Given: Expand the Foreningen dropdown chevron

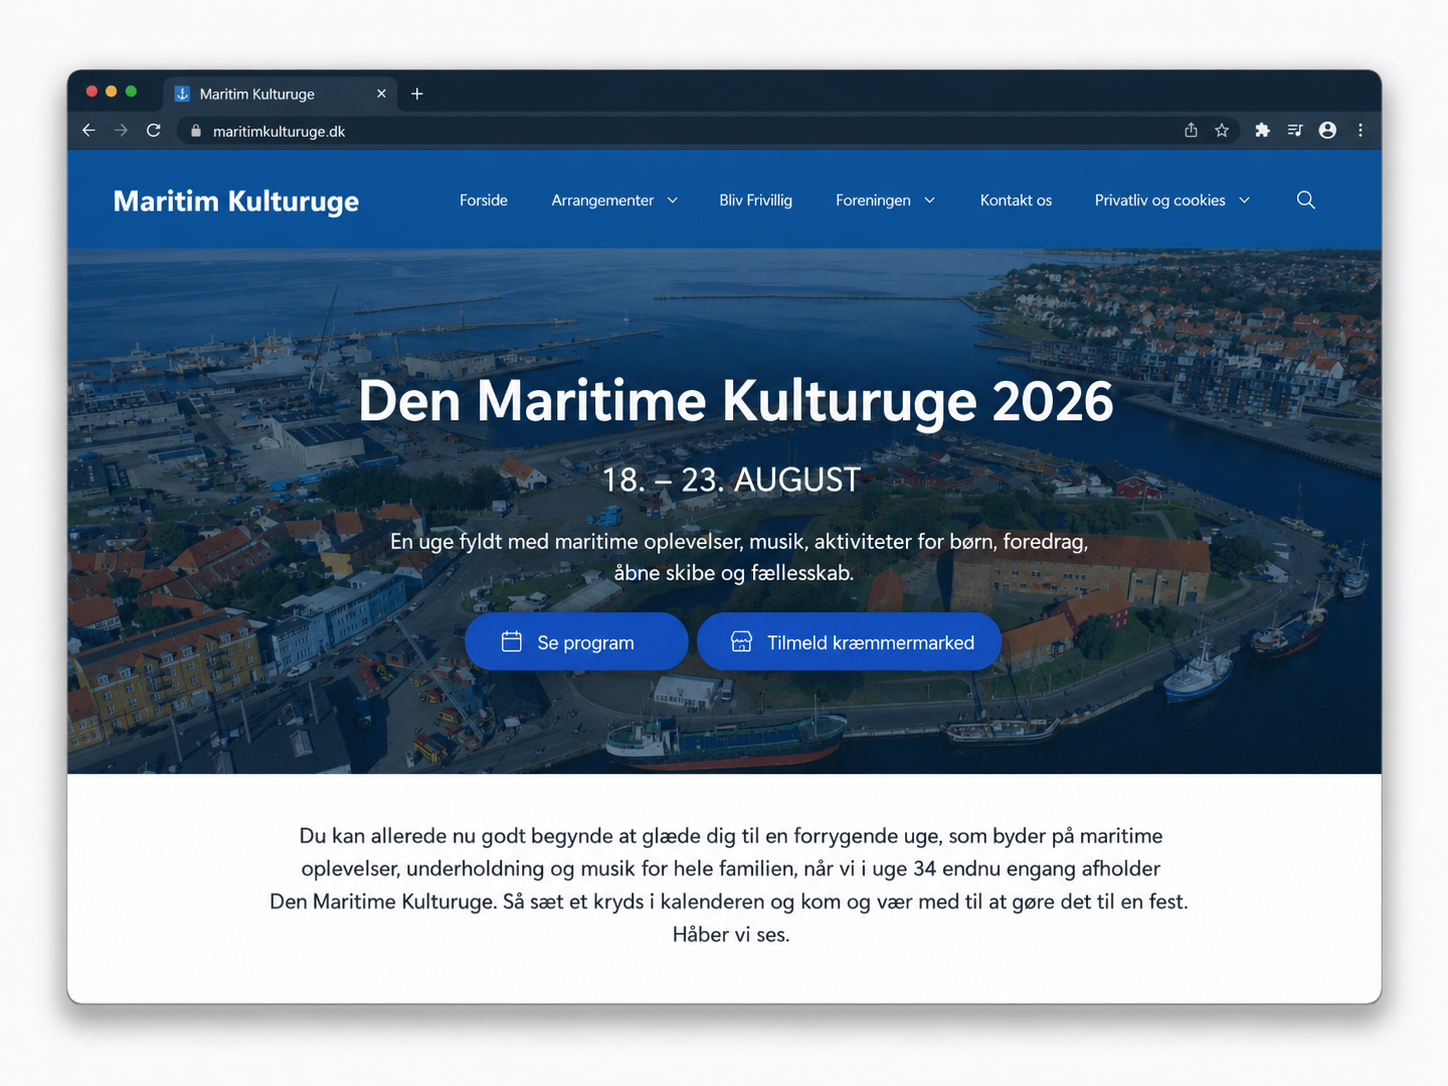Looking at the screenshot, I should coord(930,200).
